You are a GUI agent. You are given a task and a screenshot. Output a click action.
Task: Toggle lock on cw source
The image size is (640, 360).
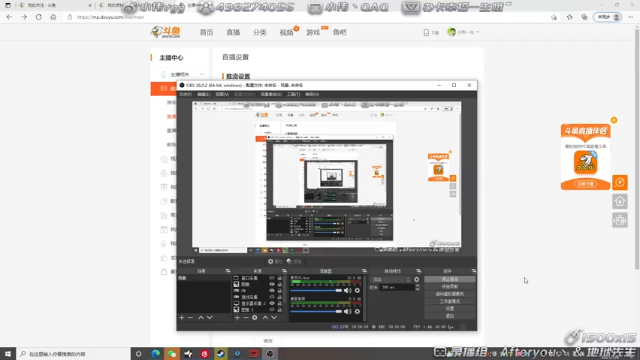(280, 291)
